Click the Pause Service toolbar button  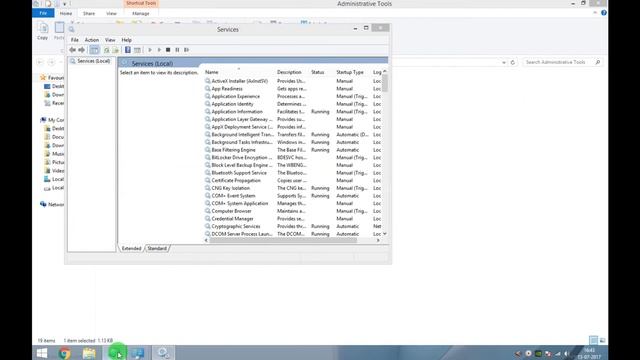(177, 50)
